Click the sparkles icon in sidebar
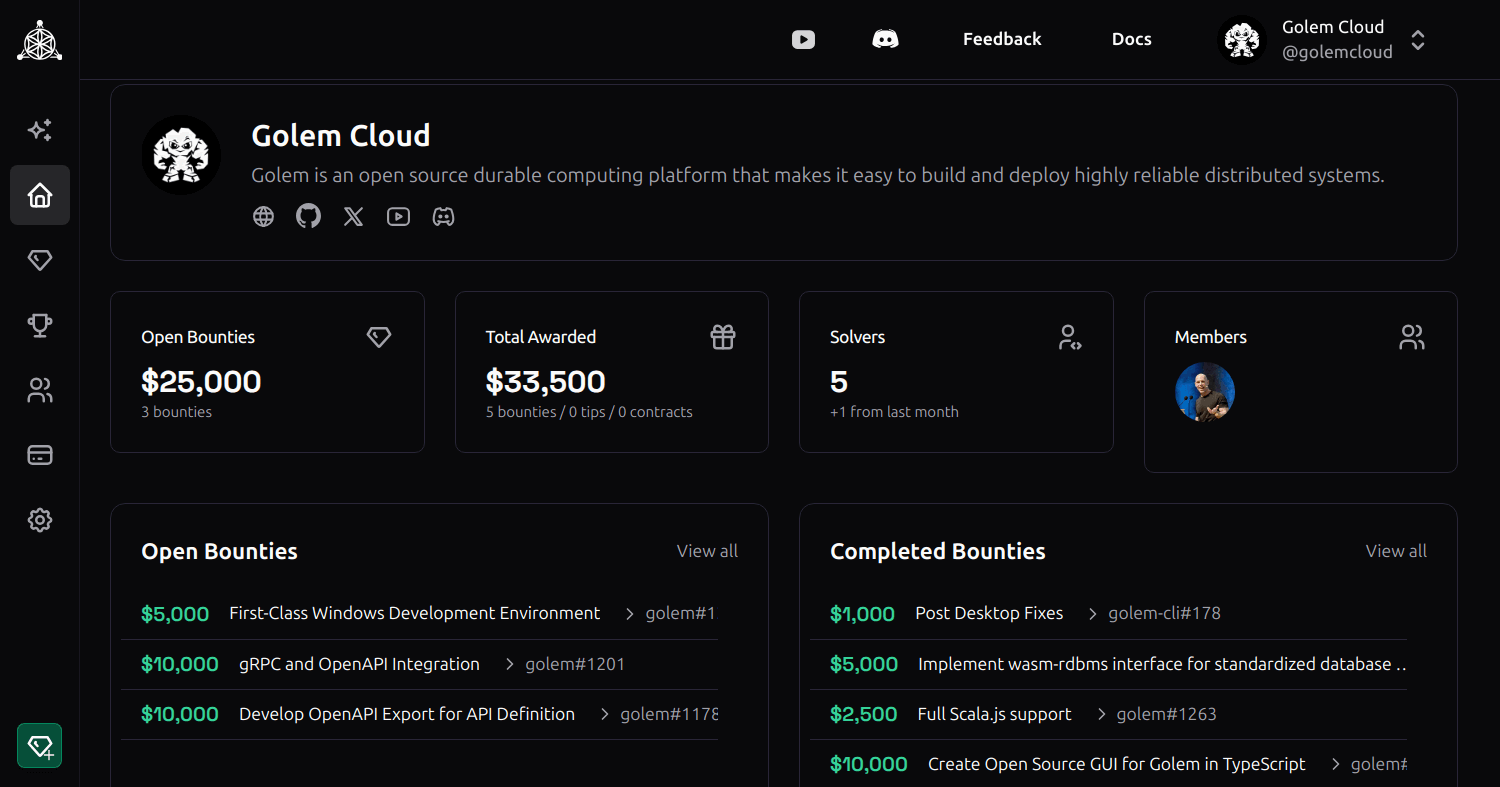This screenshot has width=1500, height=787. (40, 130)
